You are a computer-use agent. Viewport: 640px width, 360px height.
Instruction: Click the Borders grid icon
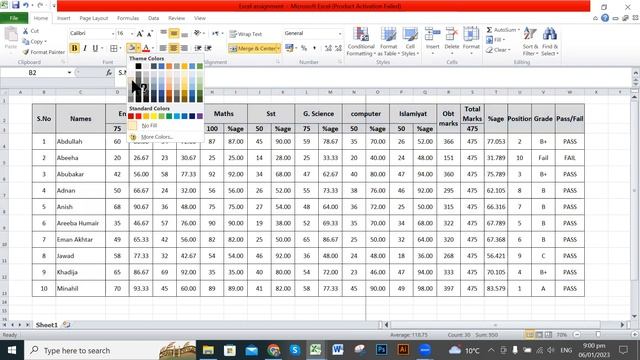pos(114,48)
